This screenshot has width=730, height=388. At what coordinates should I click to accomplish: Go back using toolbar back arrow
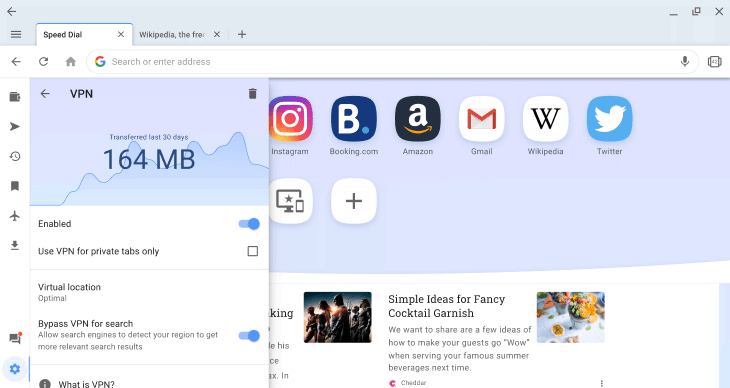pyautogui.click(x=16, y=61)
